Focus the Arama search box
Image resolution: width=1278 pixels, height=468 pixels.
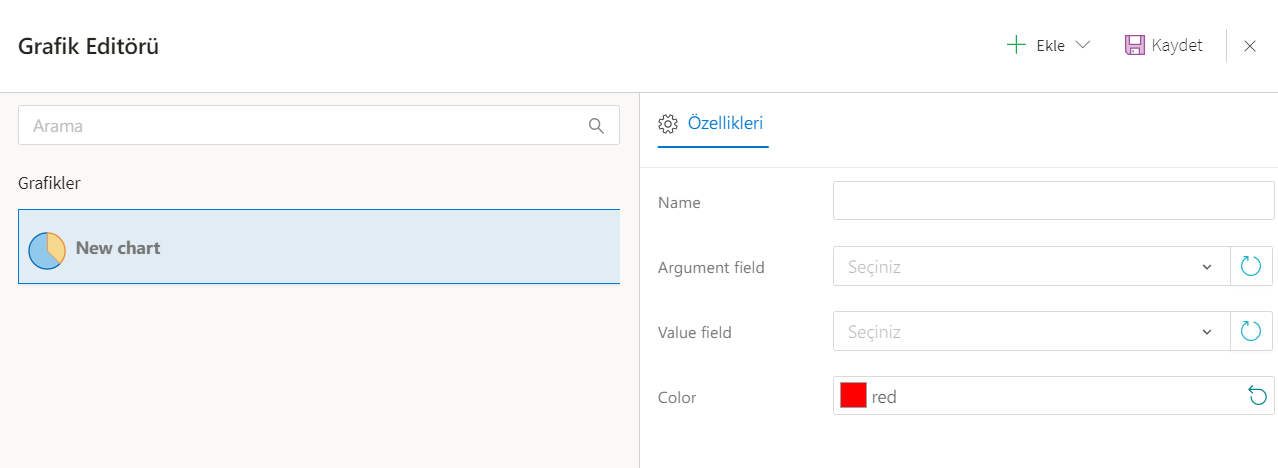300,126
